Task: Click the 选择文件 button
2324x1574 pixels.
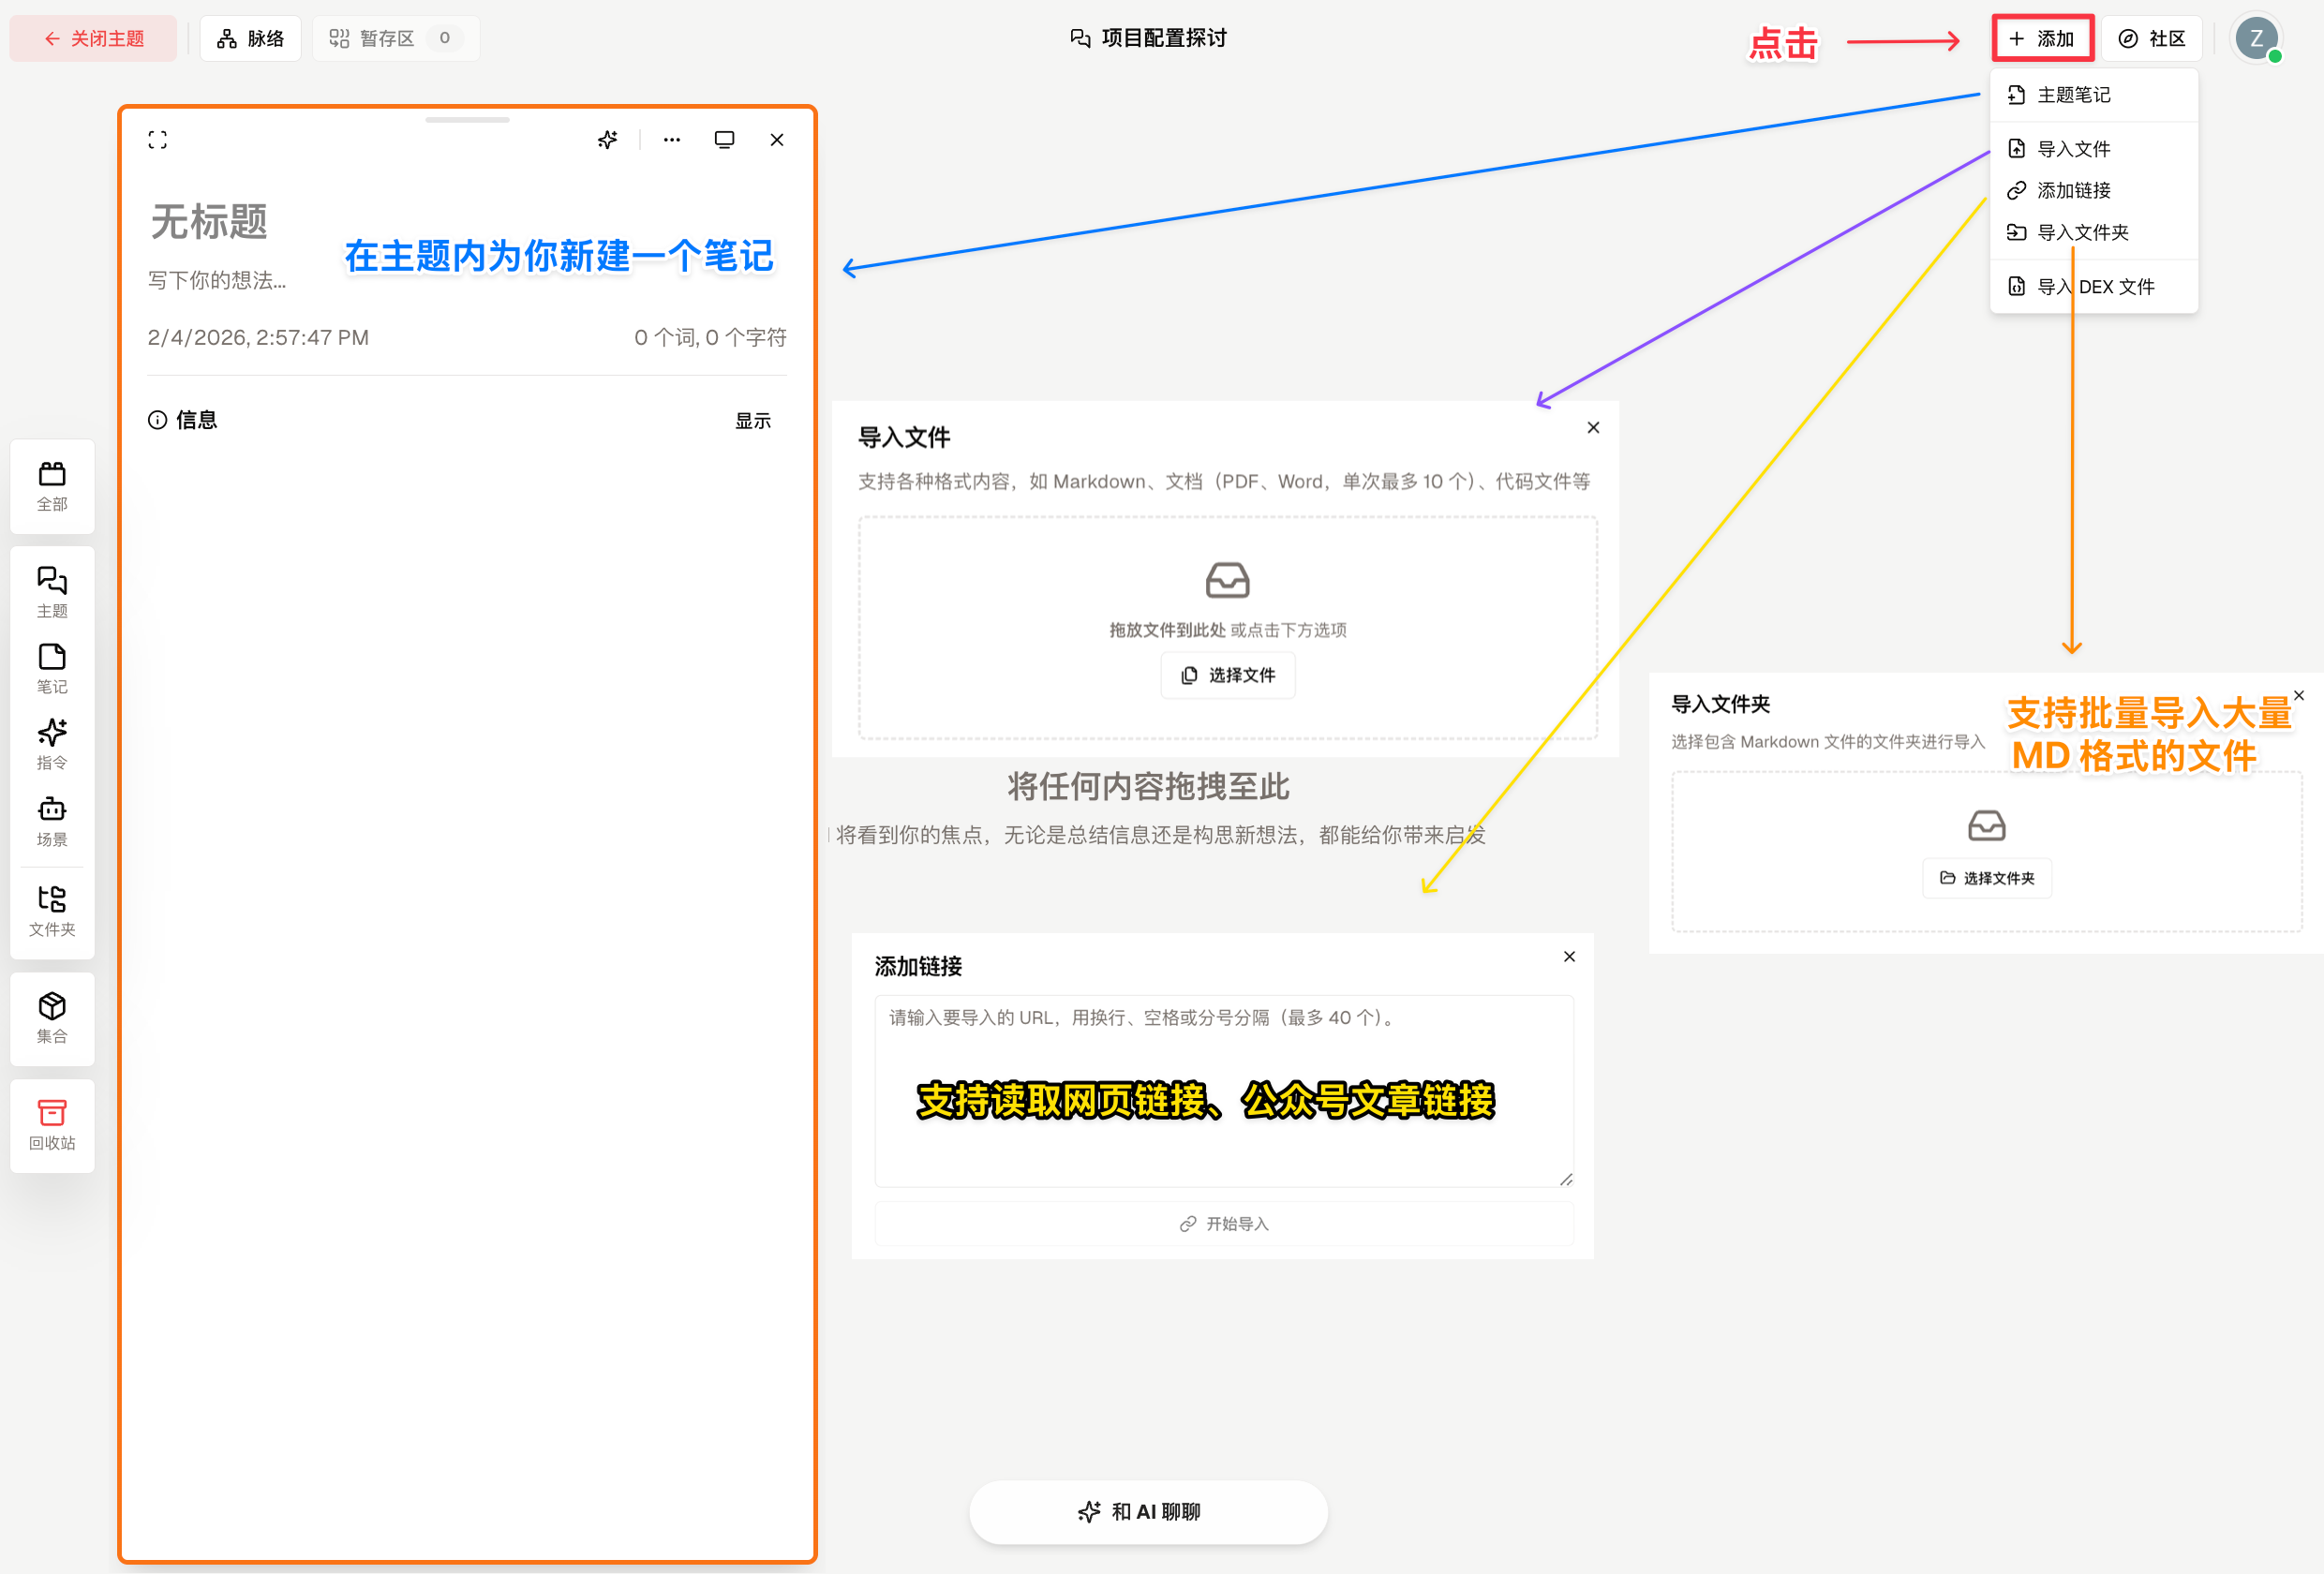Action: pos(1227,675)
